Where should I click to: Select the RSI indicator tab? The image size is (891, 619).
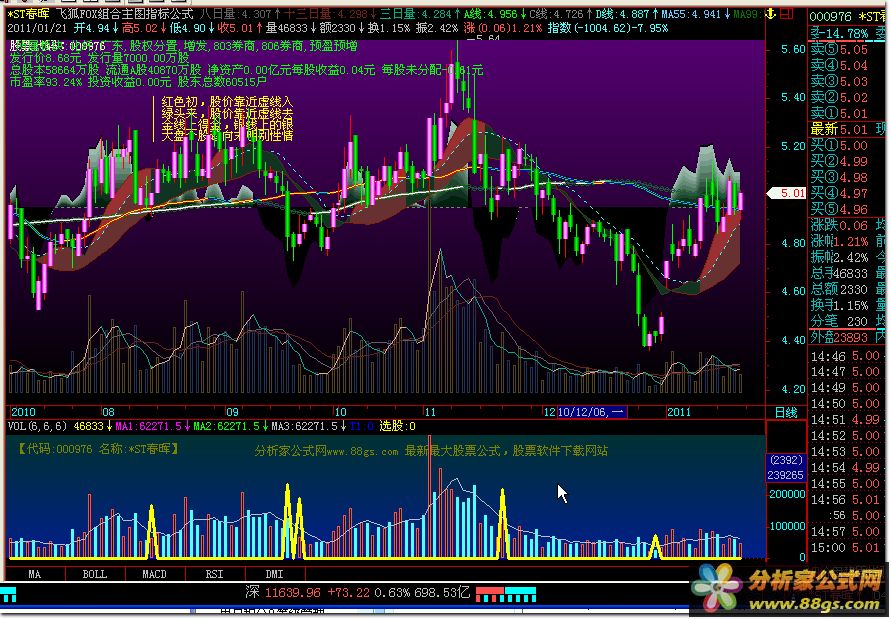[214, 574]
